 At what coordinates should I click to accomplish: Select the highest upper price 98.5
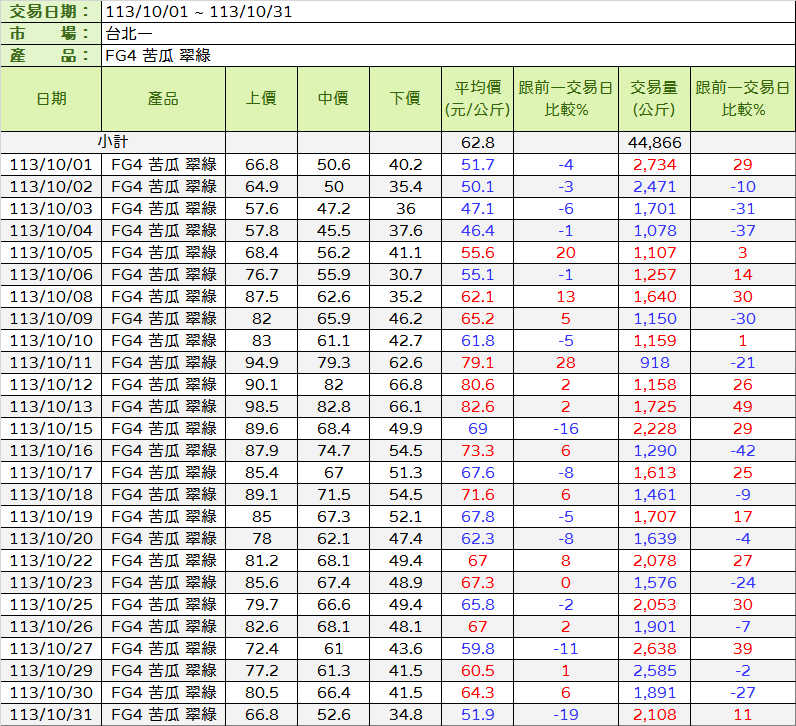click(x=261, y=406)
